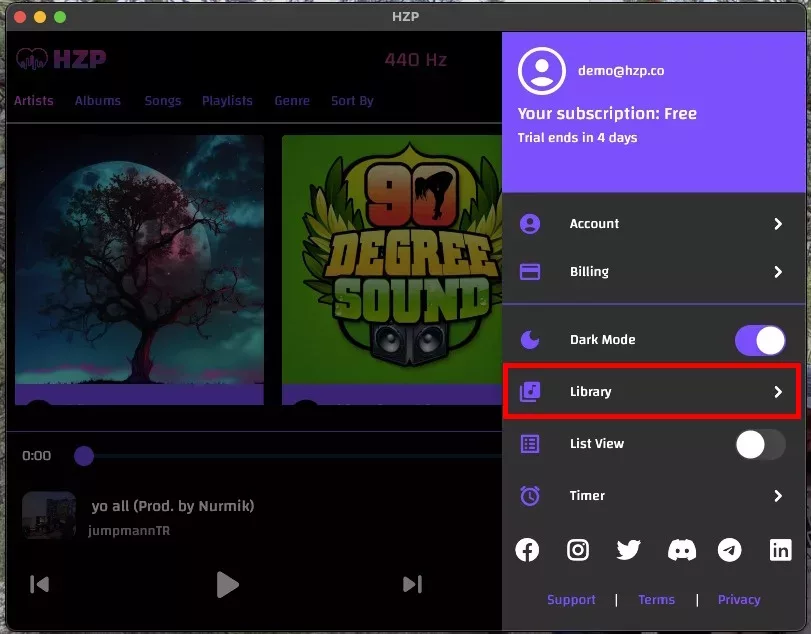Click the now-playing song thumbnail
811x634 pixels.
(49, 516)
